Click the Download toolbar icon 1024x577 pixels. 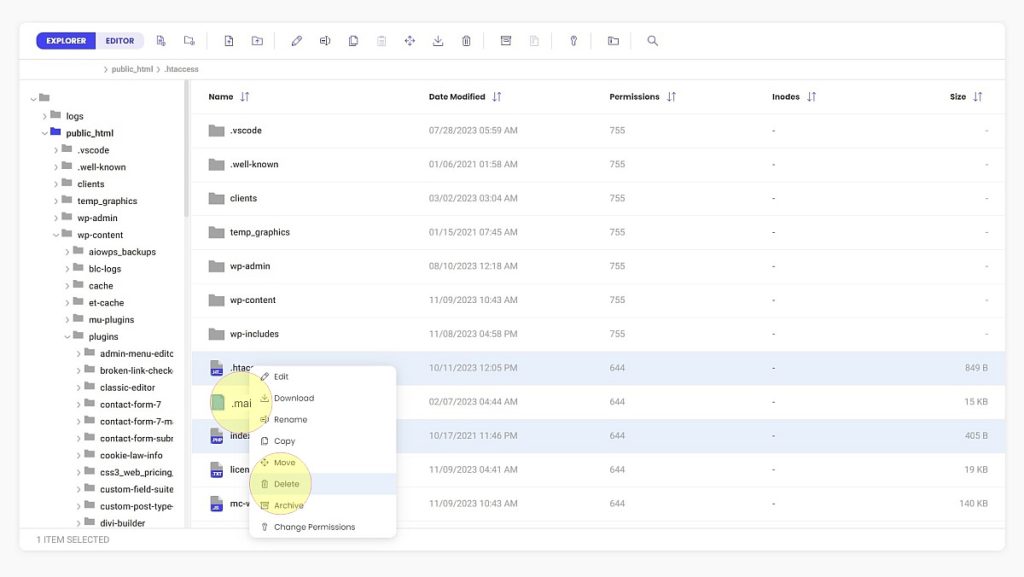pyautogui.click(x=438, y=40)
